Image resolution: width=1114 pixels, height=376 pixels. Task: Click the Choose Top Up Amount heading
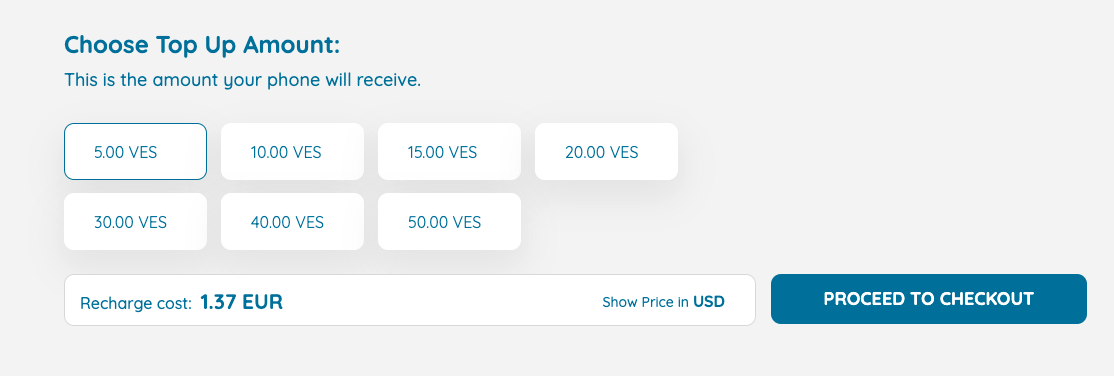(202, 45)
